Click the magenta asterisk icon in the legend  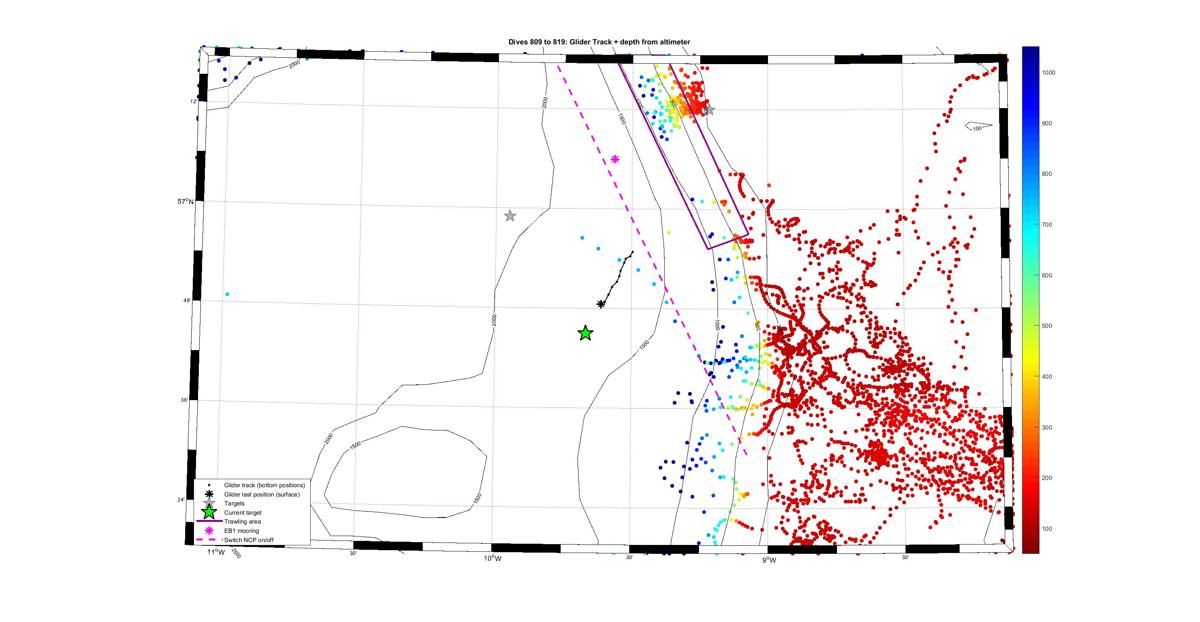click(x=209, y=530)
